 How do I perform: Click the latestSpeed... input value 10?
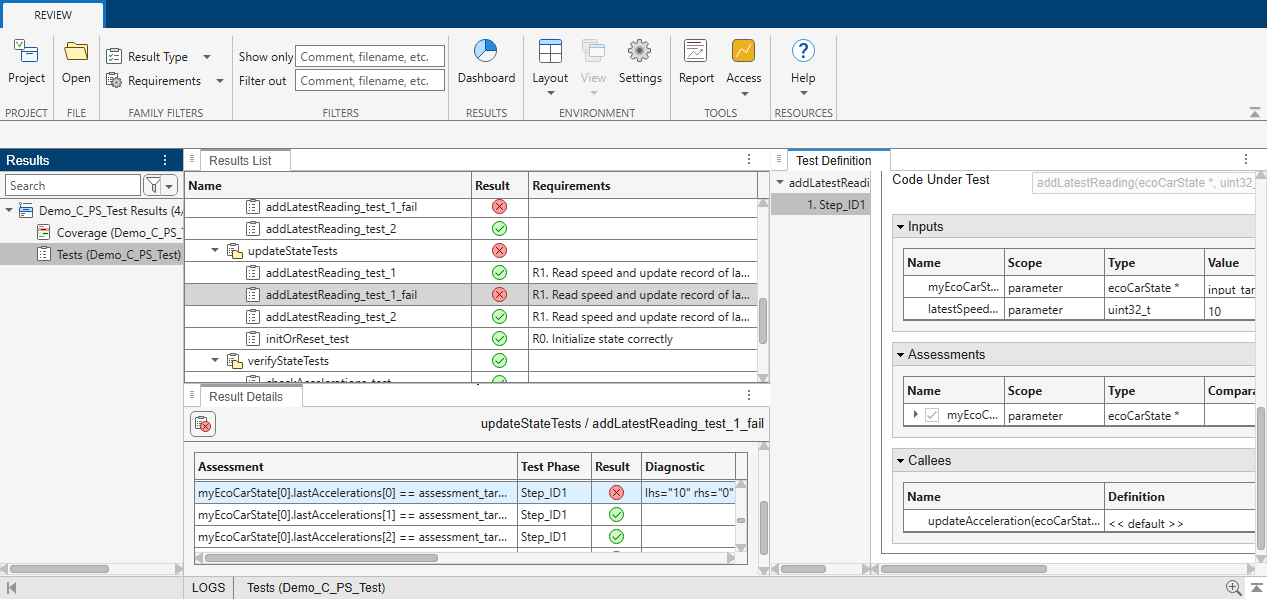point(1229,311)
